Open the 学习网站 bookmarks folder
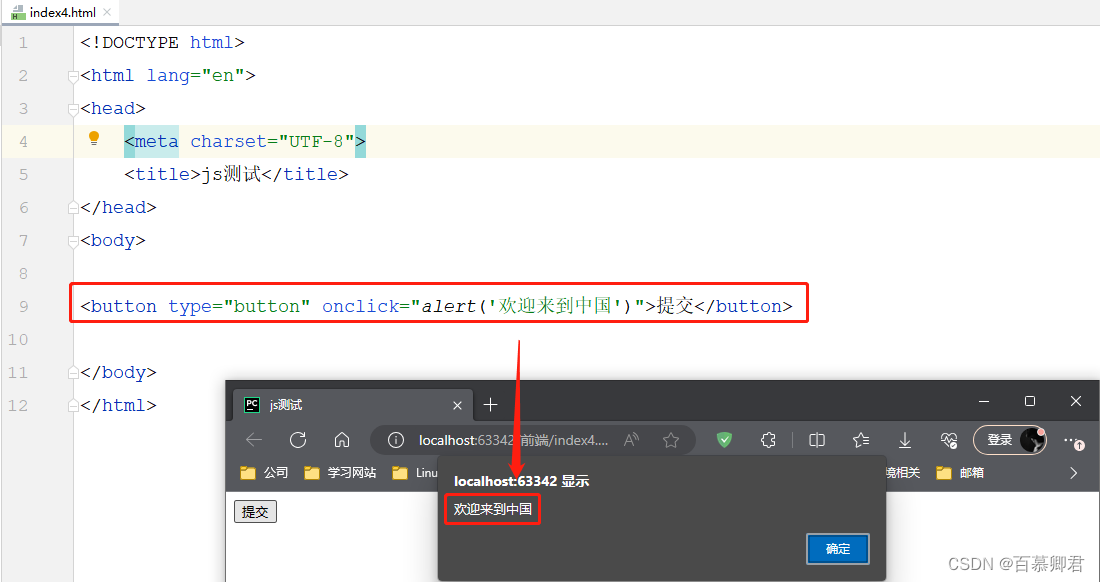Screen dimensions: 1100x582 coord(340,473)
